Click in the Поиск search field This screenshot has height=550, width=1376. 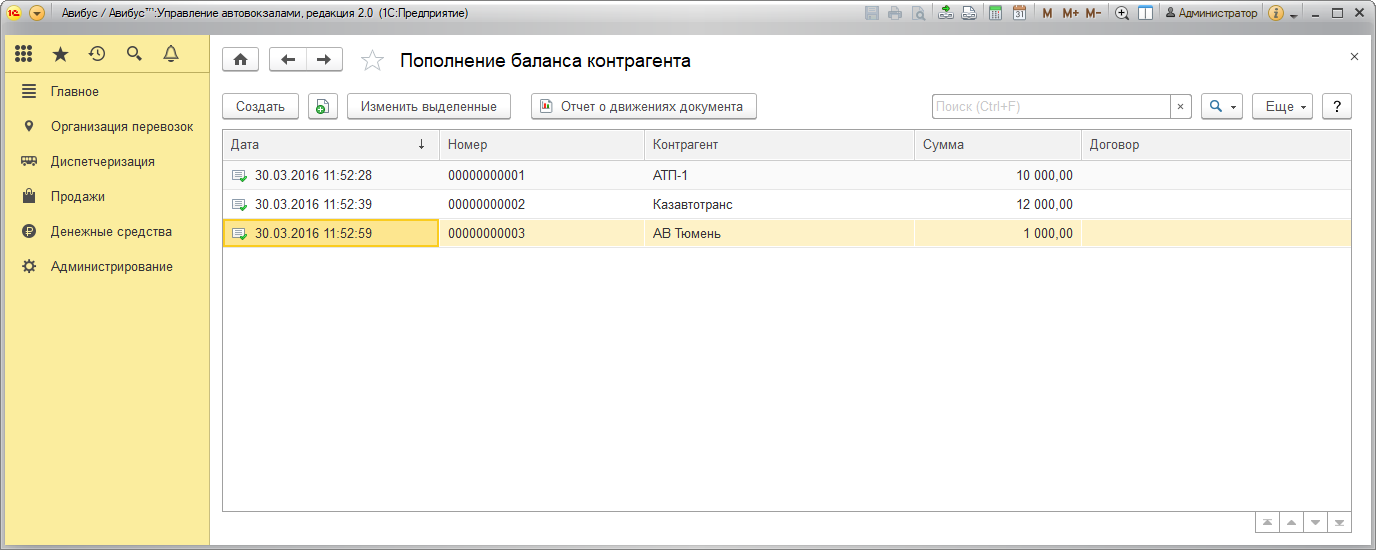click(1050, 107)
